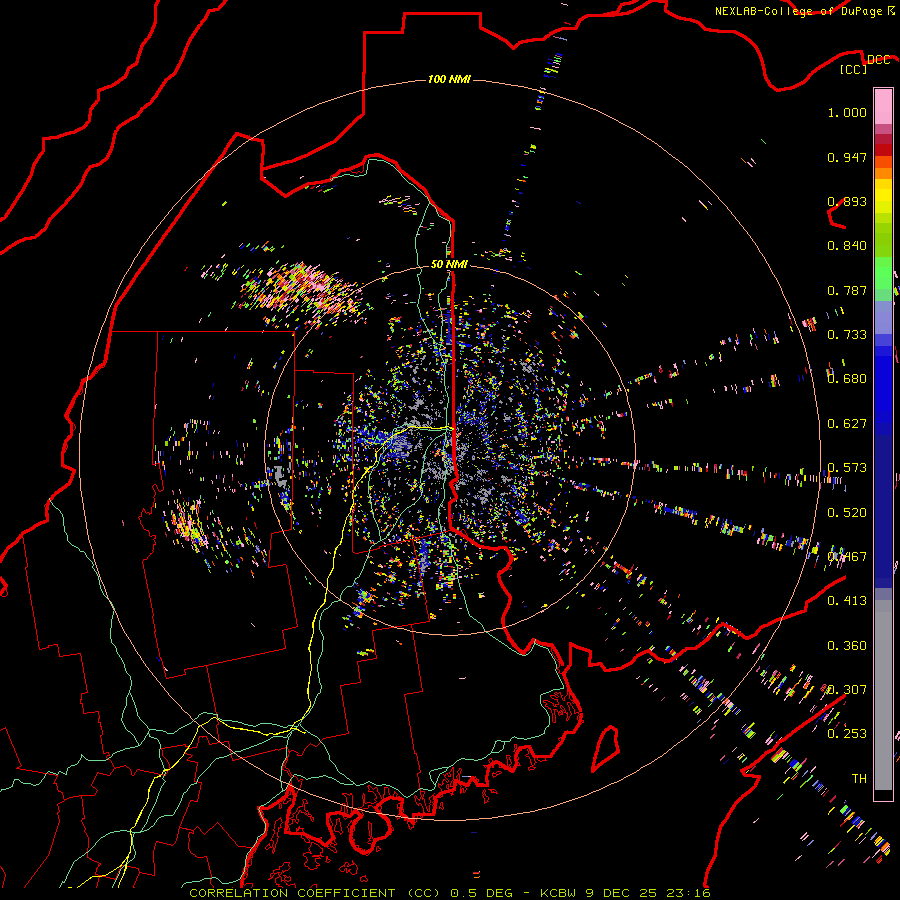Select the 0.733 value on the color scale

[847, 335]
